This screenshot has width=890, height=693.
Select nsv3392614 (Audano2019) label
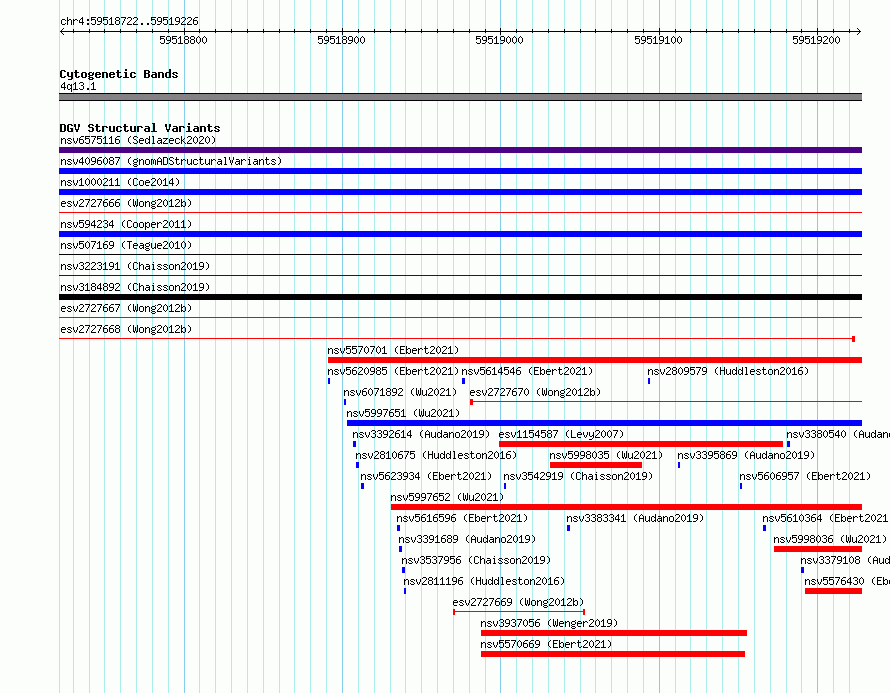[421, 434]
